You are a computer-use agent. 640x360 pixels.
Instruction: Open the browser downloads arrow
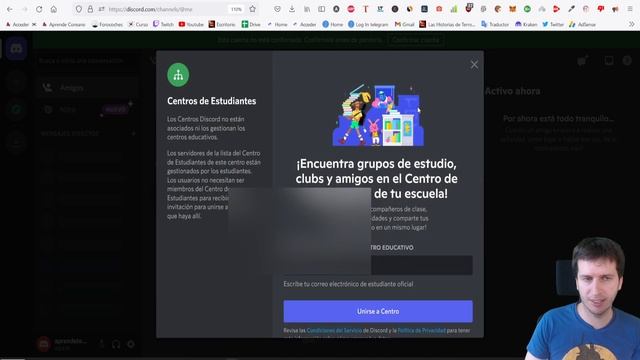[292, 9]
